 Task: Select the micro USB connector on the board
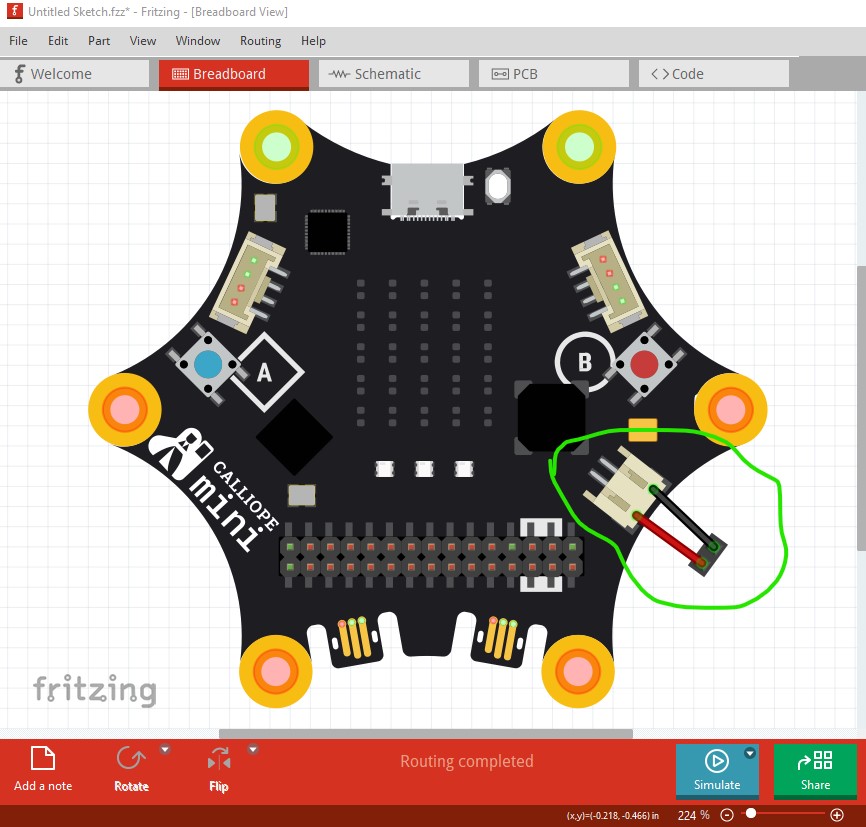(x=427, y=192)
